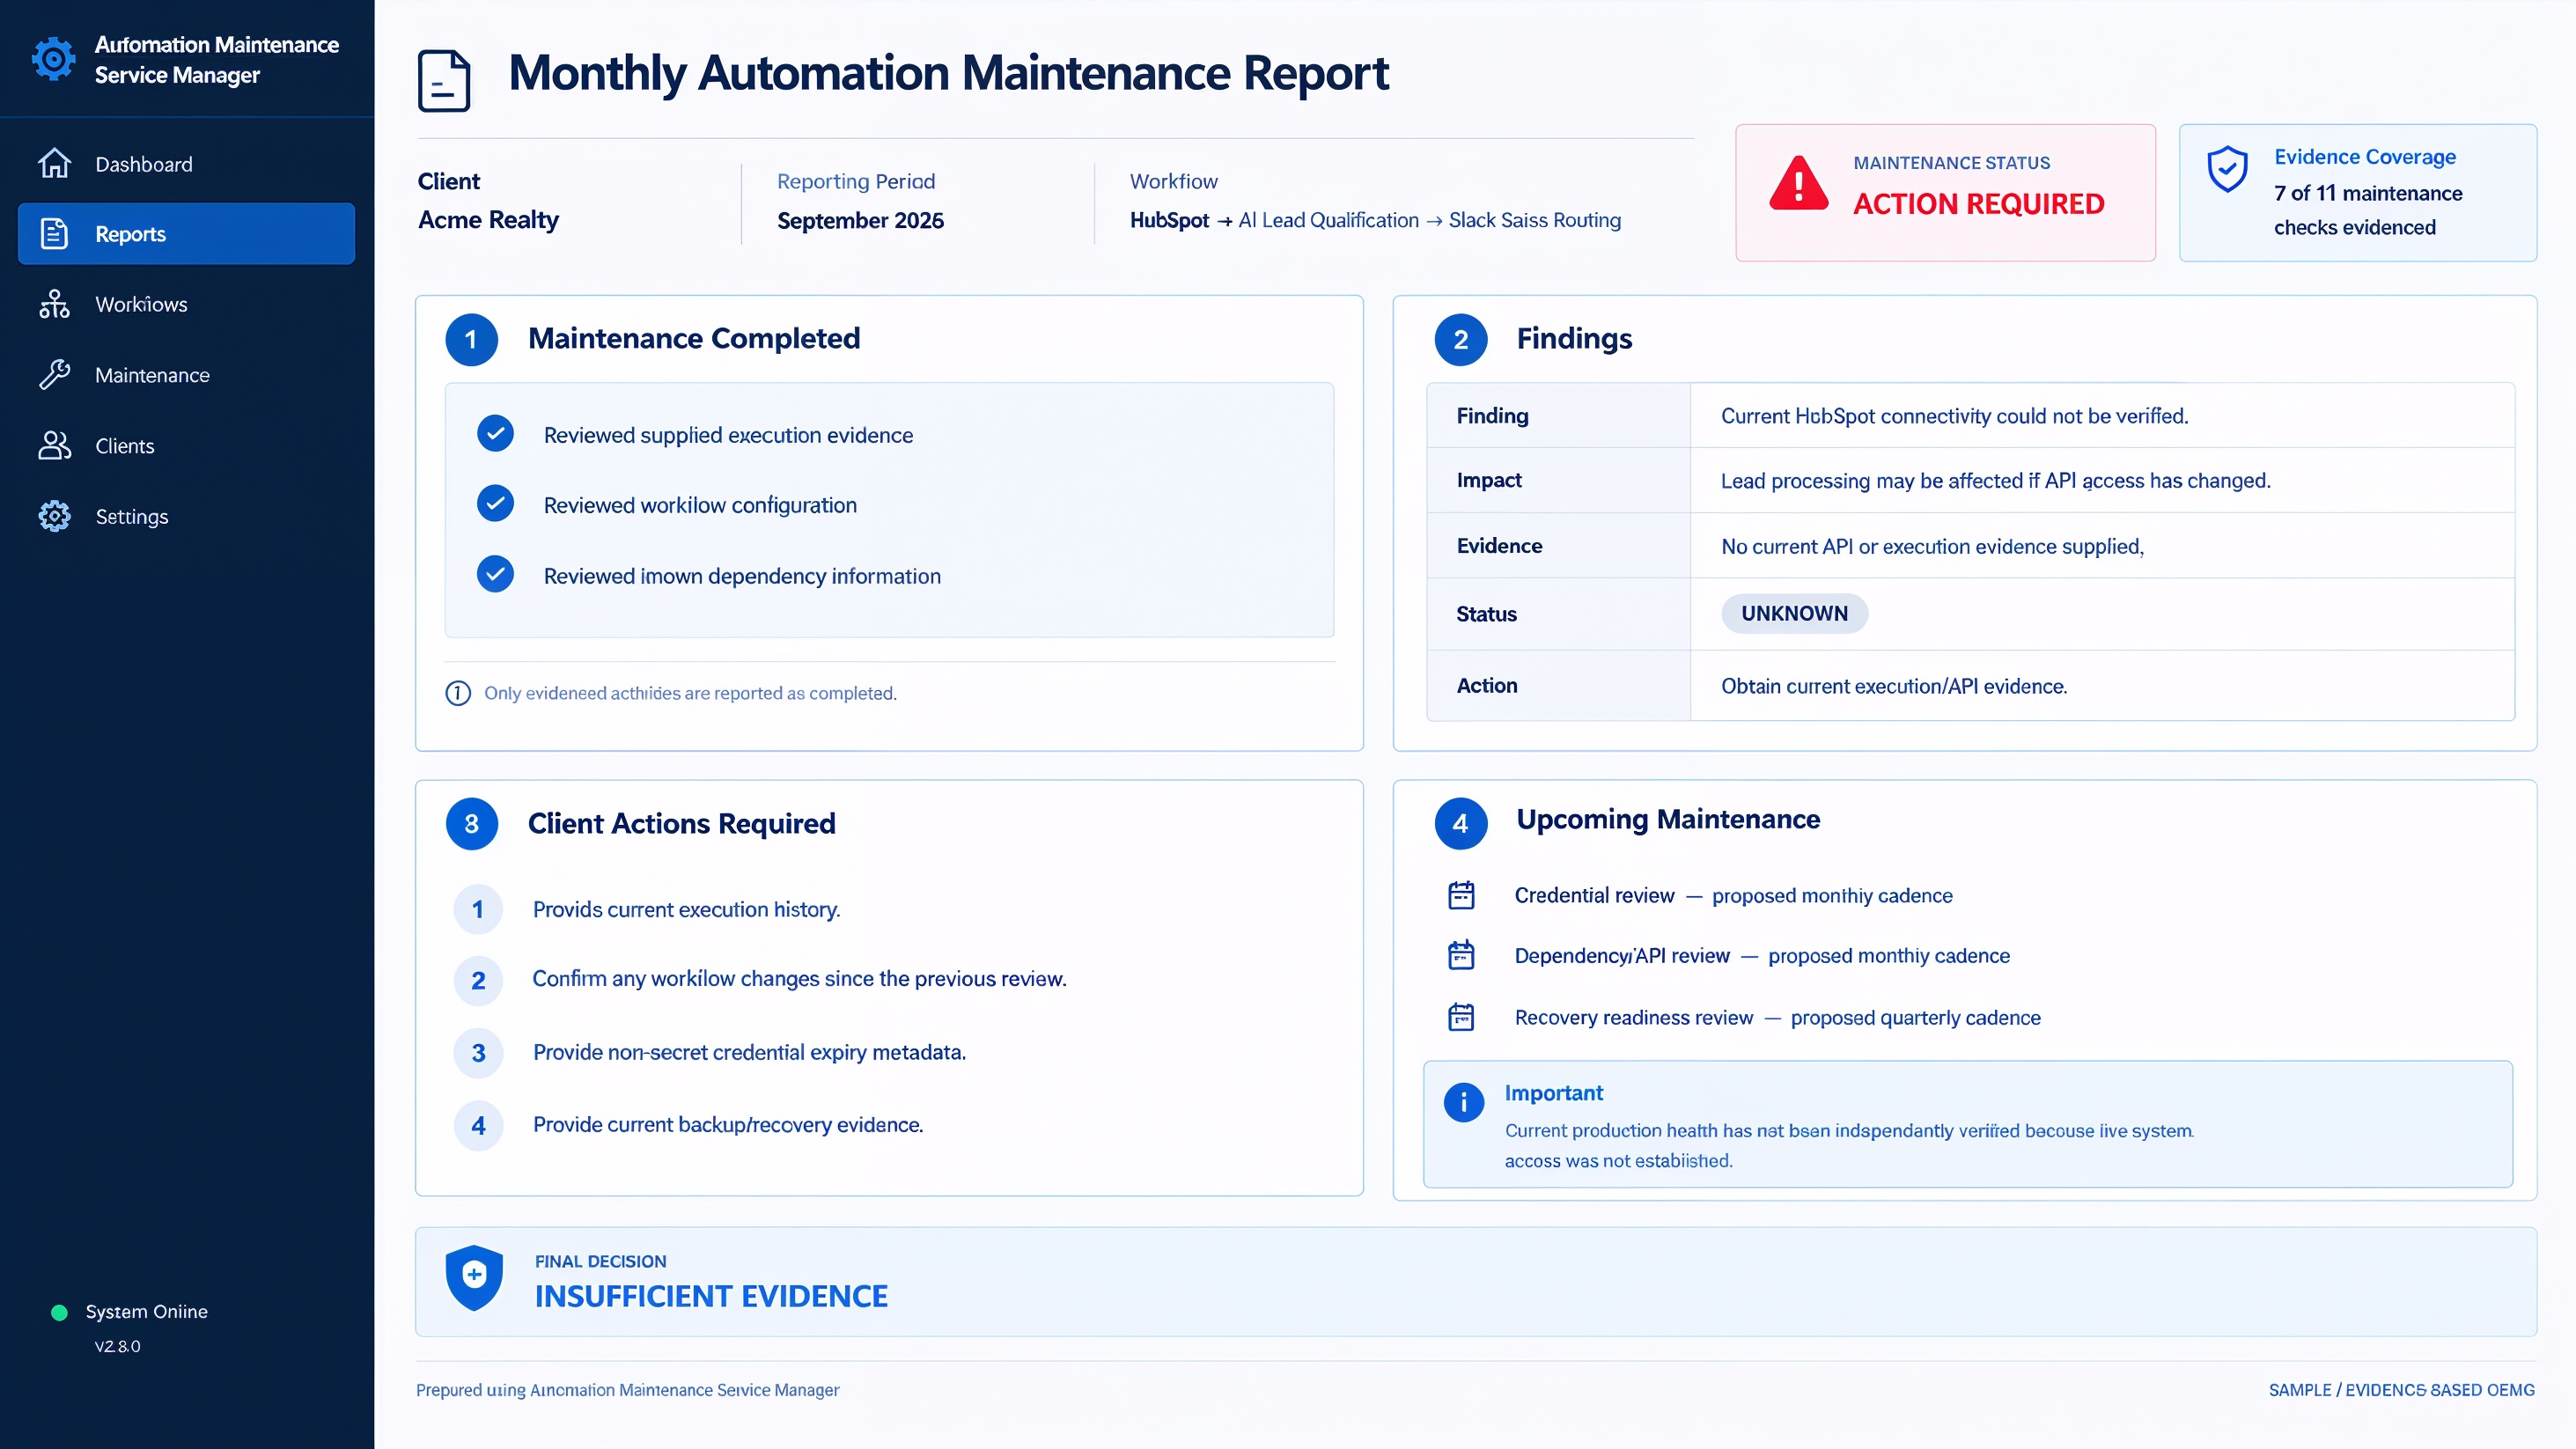The height and width of the screenshot is (1449, 2576).
Task: Click the Important production health notice
Action: (x=1967, y=1124)
